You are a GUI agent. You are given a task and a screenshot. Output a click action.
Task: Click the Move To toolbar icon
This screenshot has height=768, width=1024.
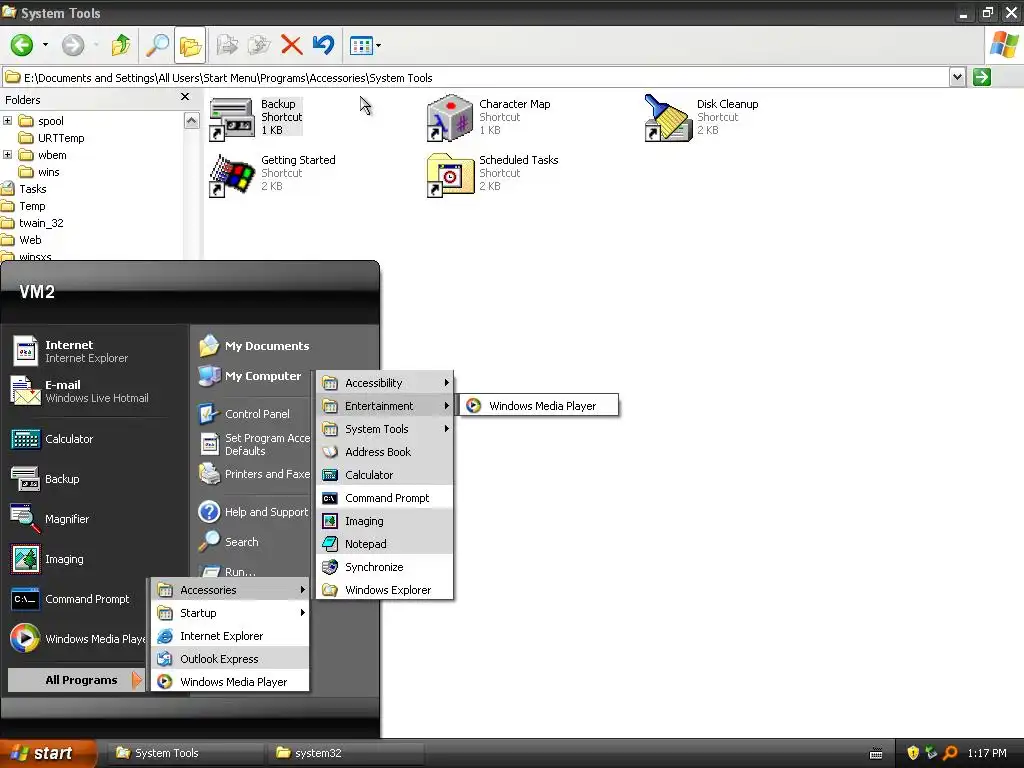pyautogui.click(x=227, y=45)
